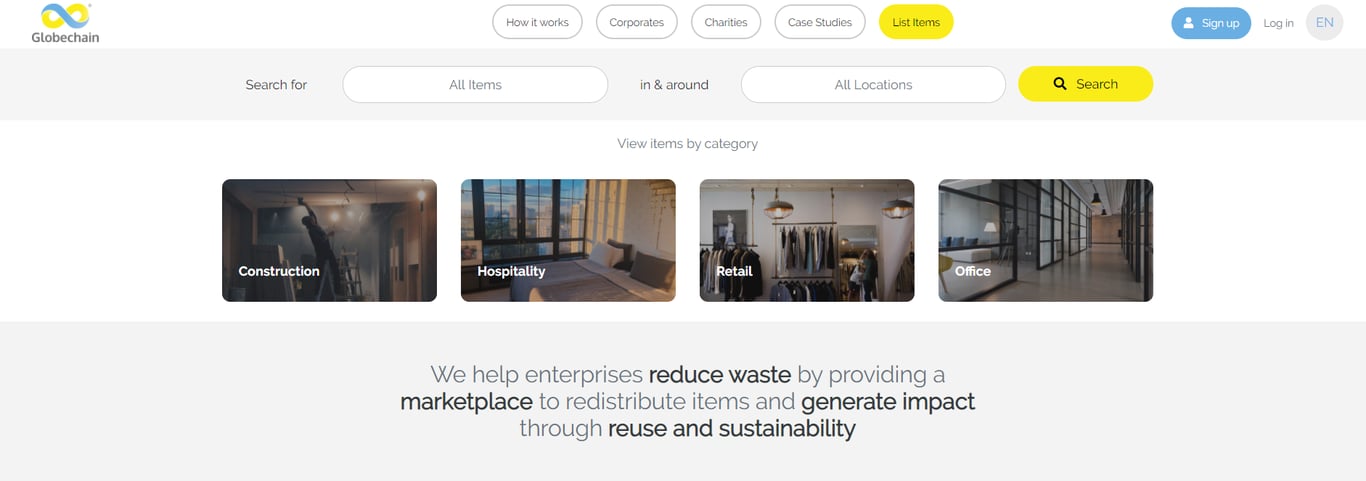Browse the Office category tile

(1046, 240)
